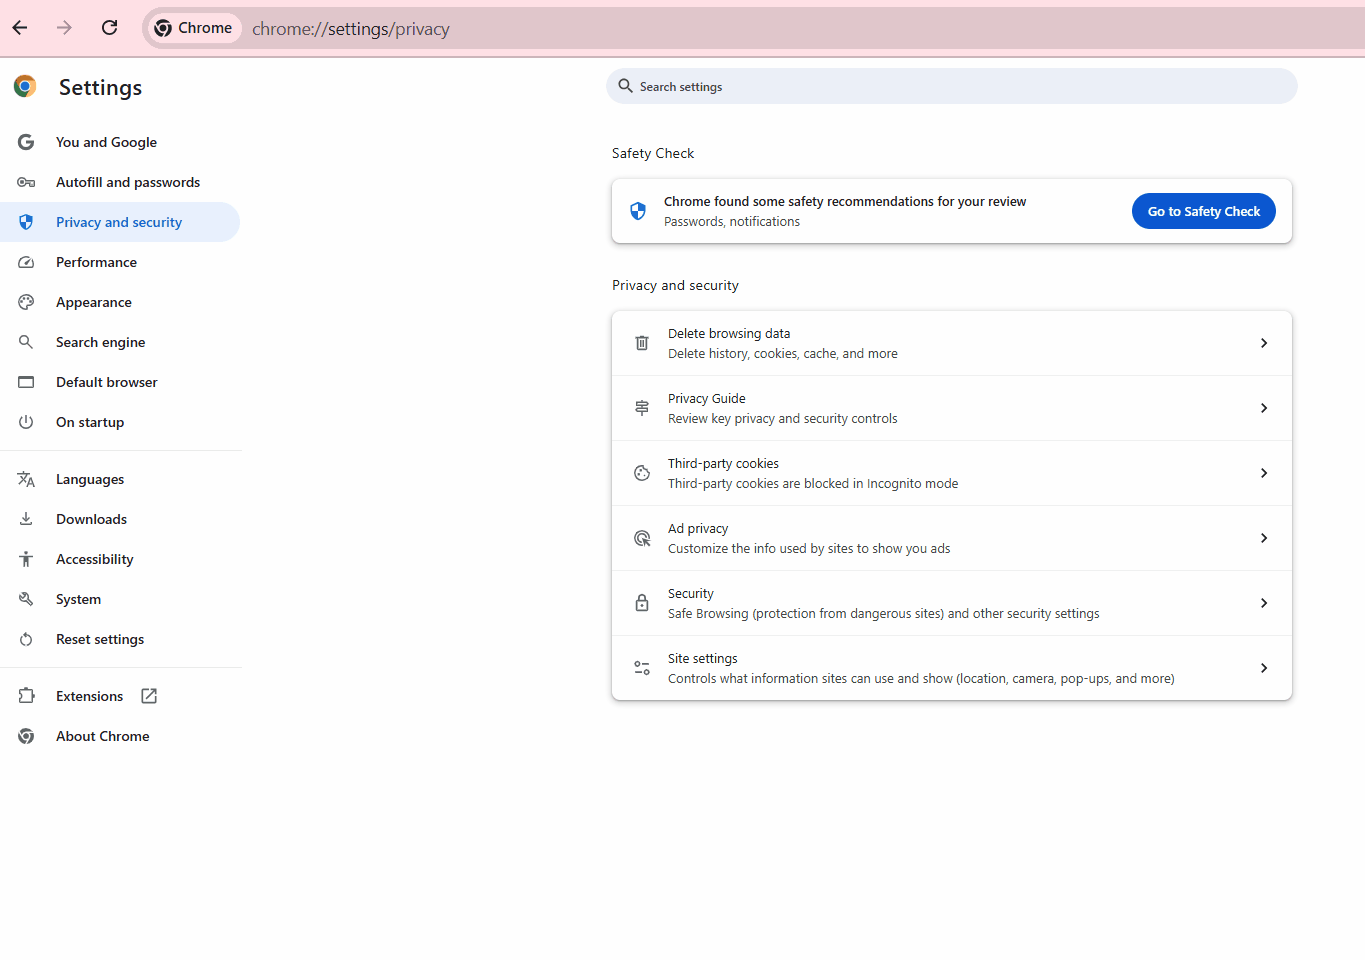1365x960 pixels.
Task: Click the cookie icon for Third-party cookies
Action: (642, 473)
